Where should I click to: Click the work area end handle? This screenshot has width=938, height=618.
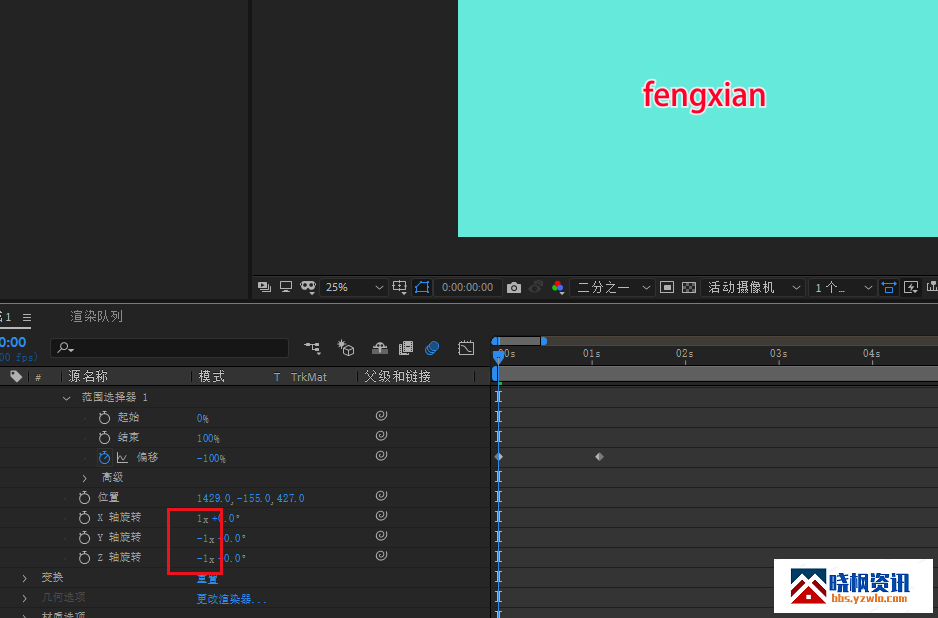click(544, 341)
